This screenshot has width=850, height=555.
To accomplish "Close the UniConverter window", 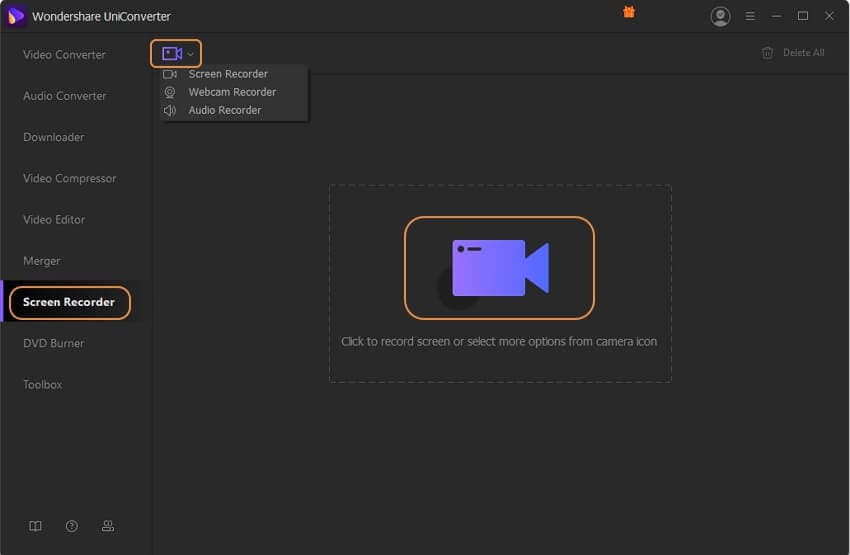I will pos(829,16).
